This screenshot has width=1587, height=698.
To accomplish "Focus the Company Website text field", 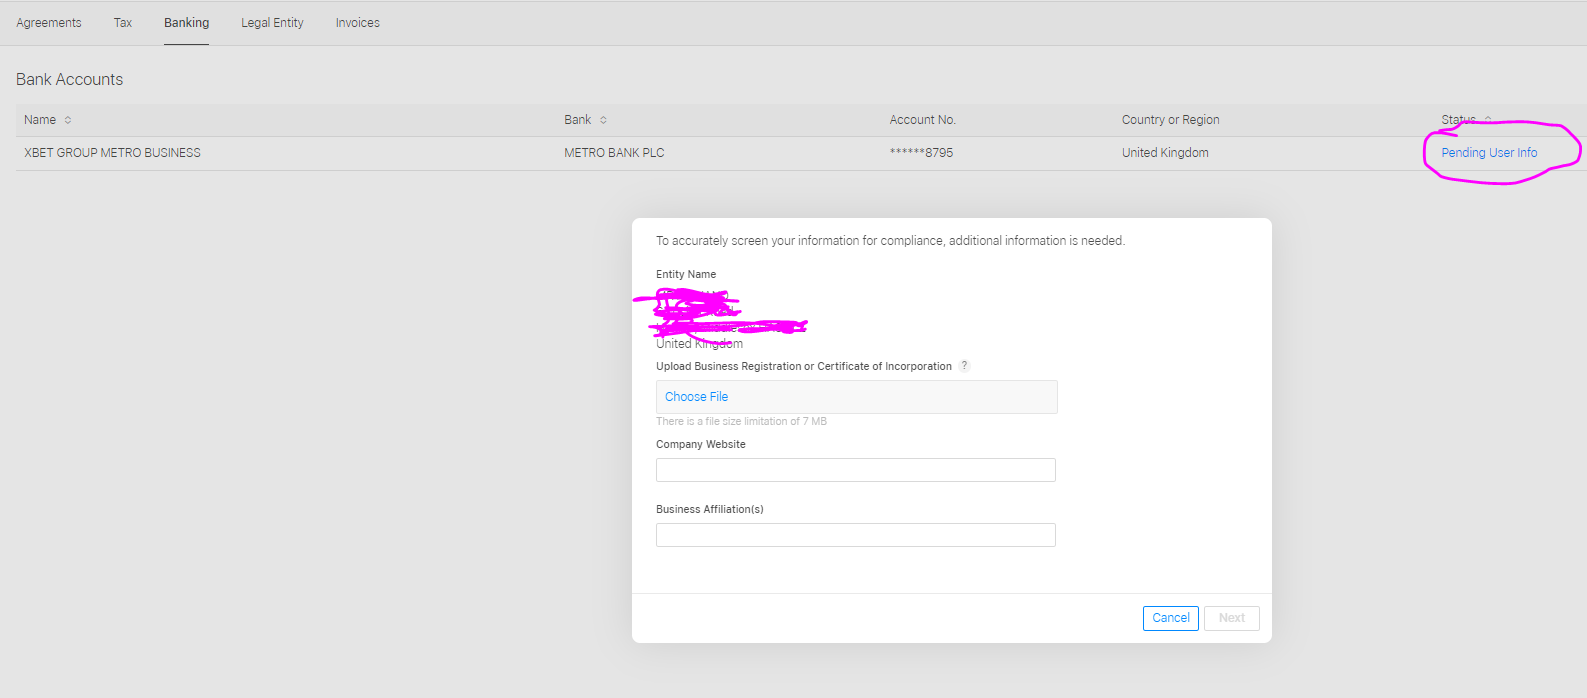I will [x=855, y=470].
